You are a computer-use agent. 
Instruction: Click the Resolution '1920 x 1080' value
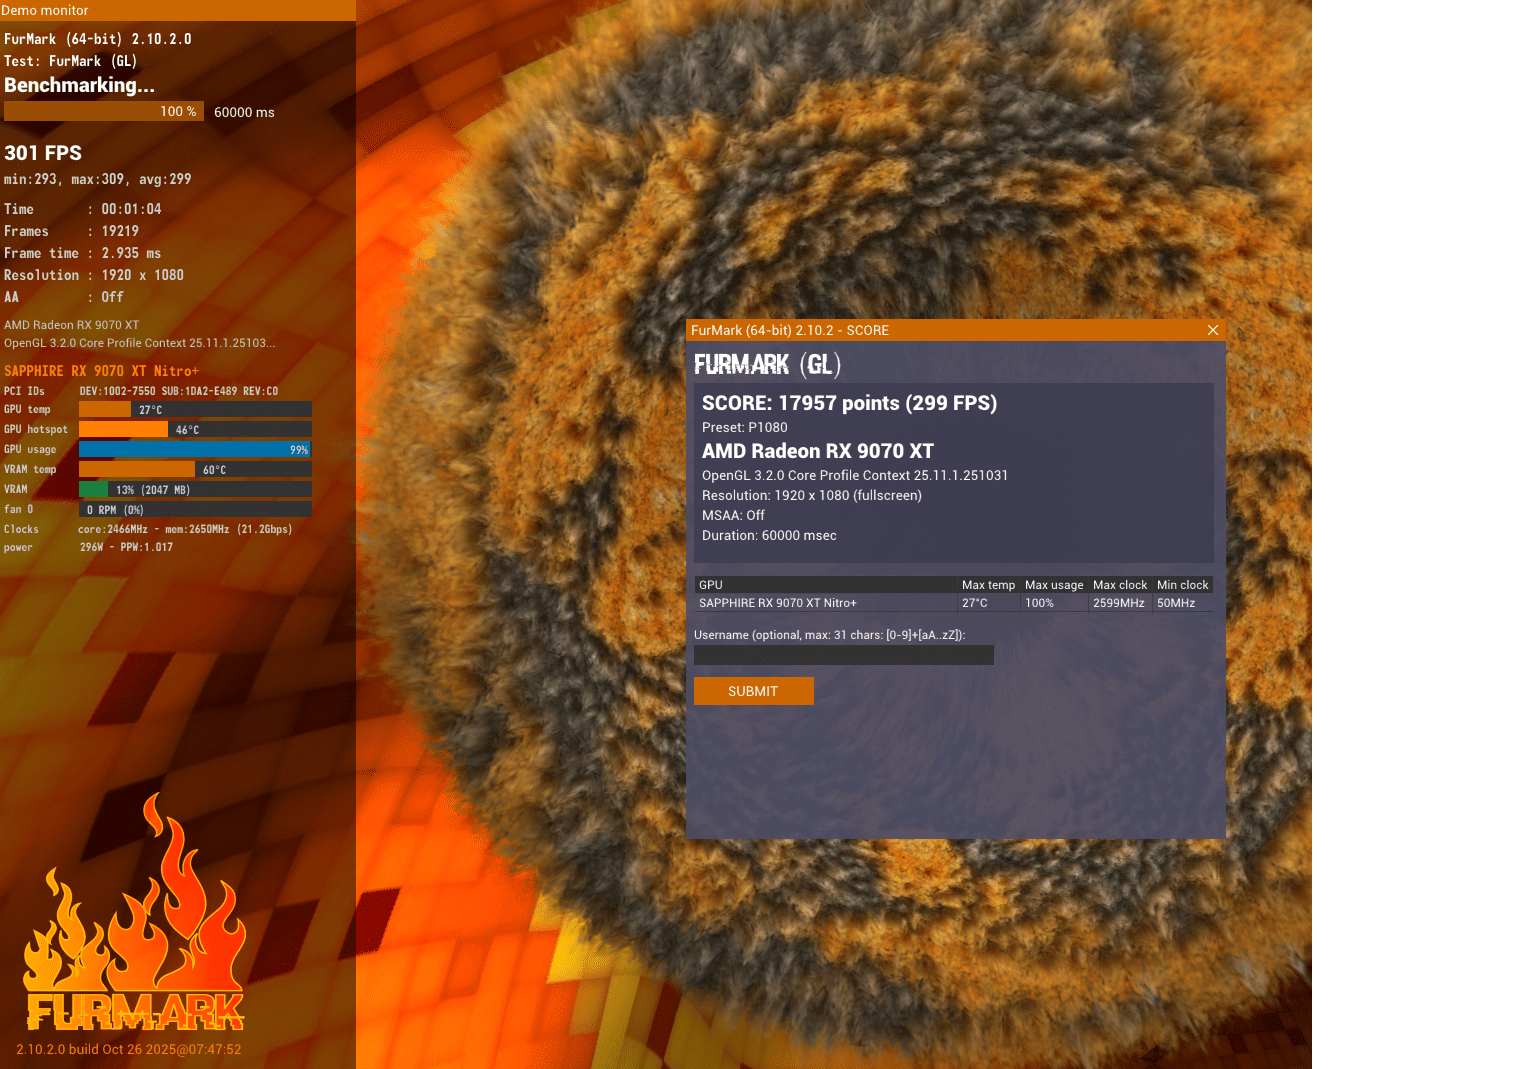[x=142, y=275]
